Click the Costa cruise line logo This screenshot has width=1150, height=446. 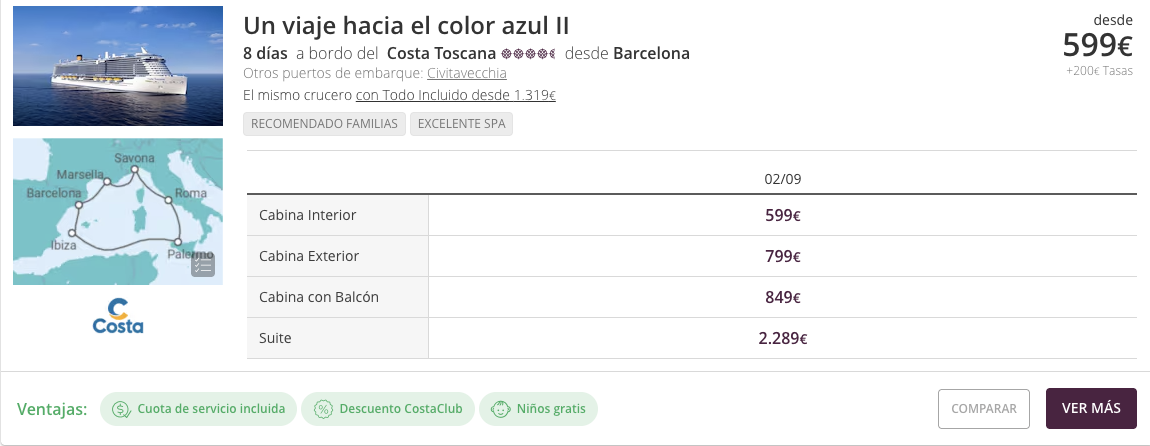click(118, 316)
